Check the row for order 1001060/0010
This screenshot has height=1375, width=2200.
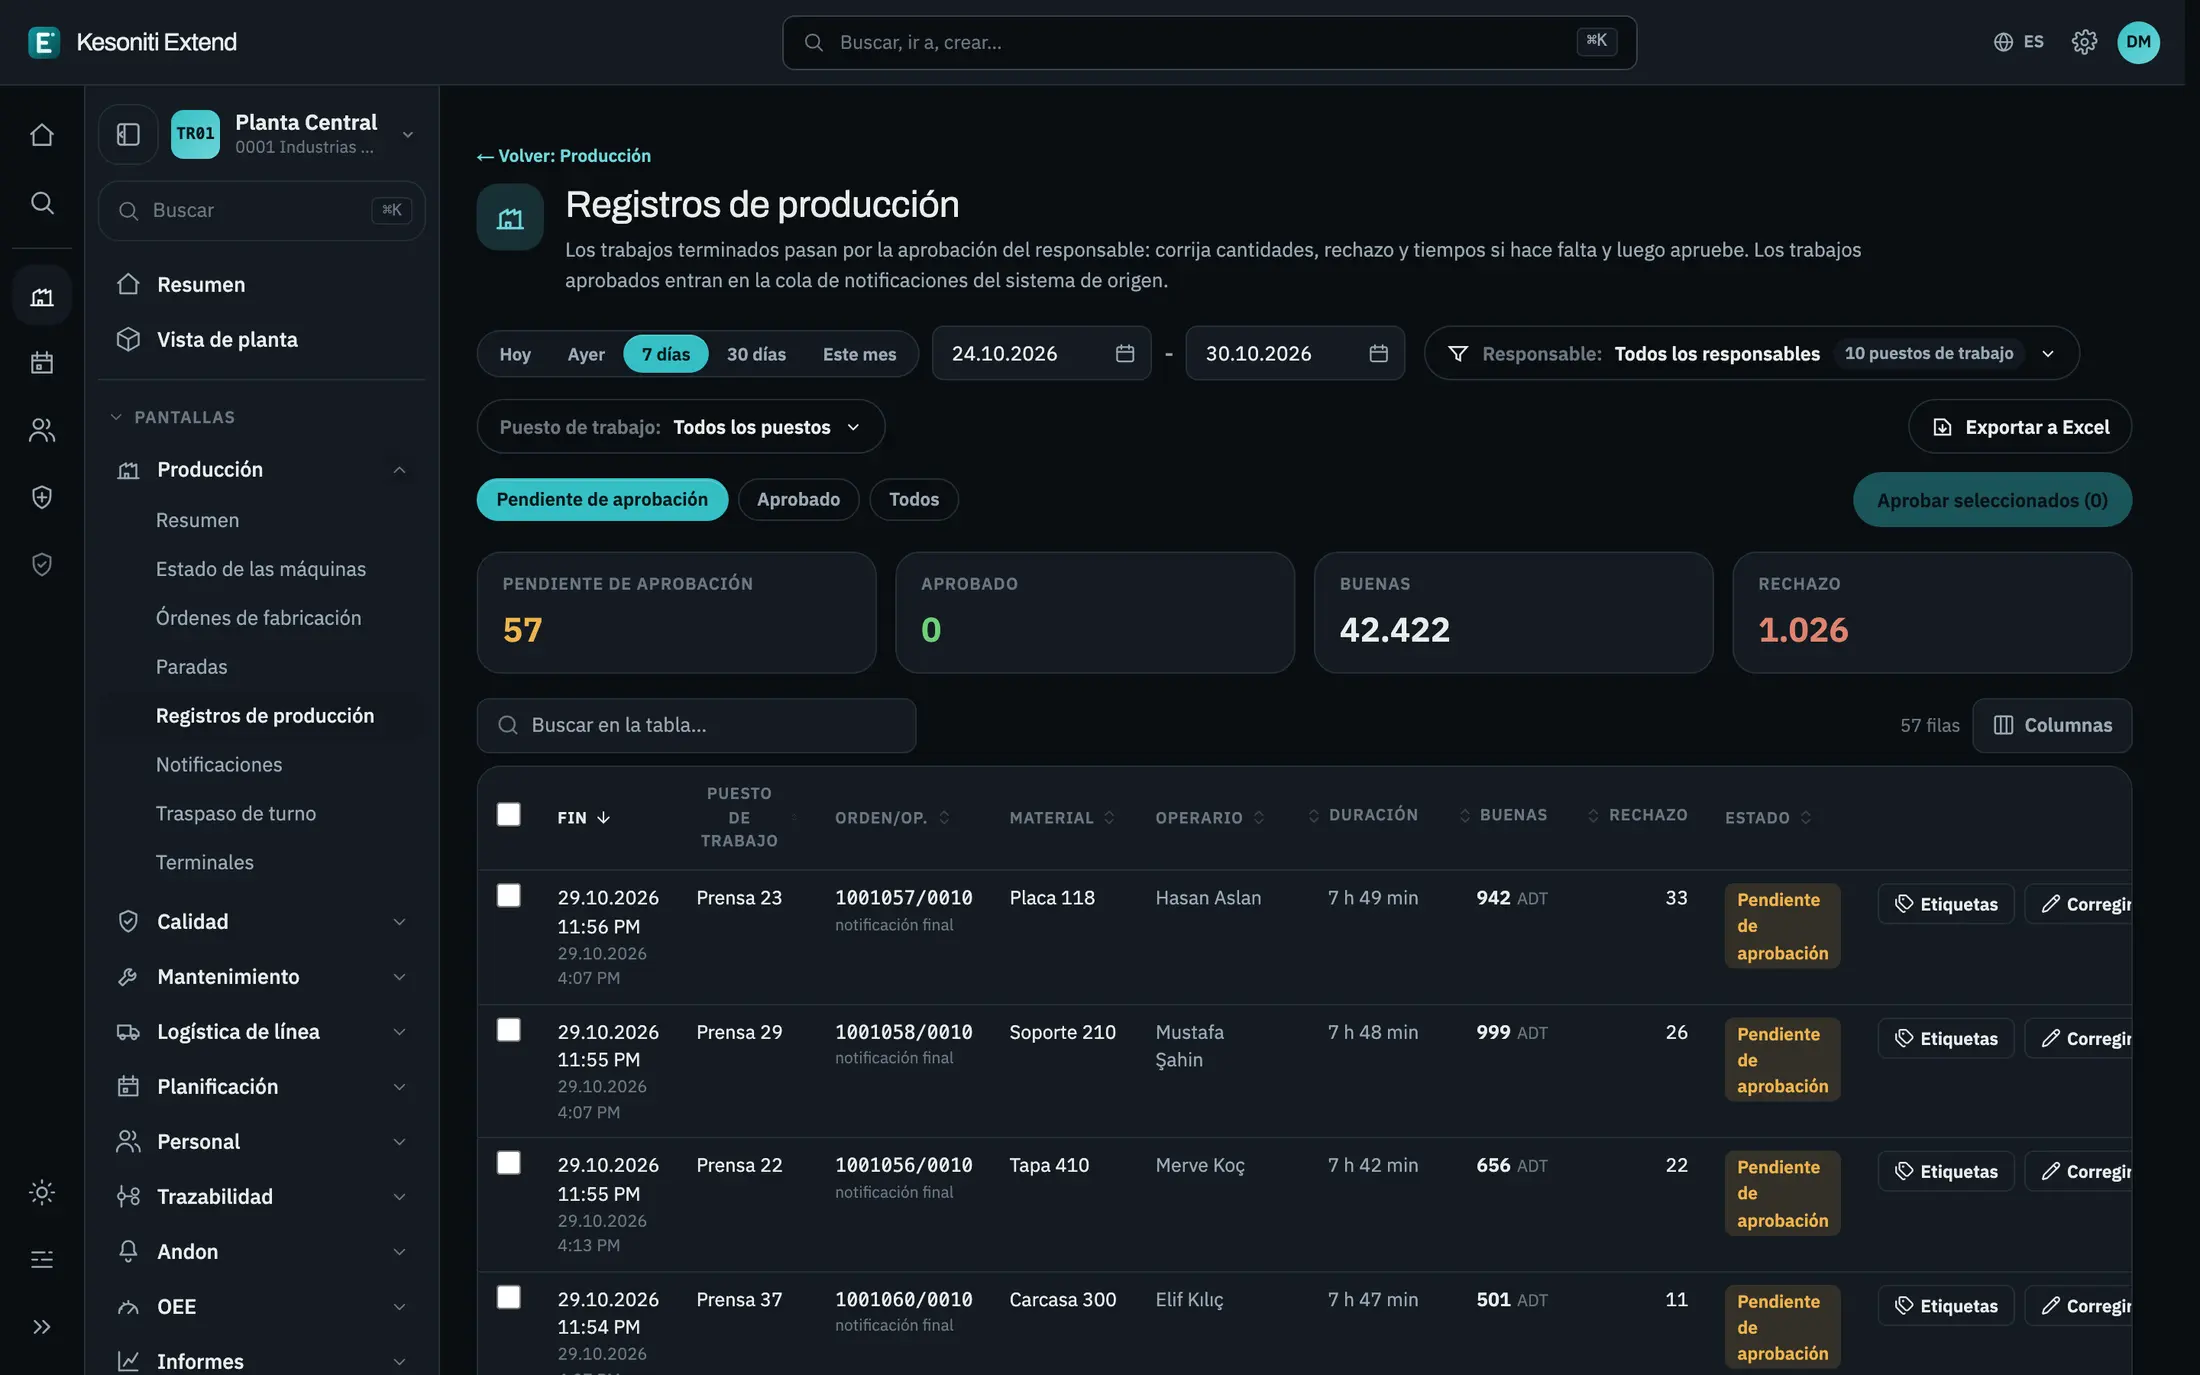coord(508,1297)
